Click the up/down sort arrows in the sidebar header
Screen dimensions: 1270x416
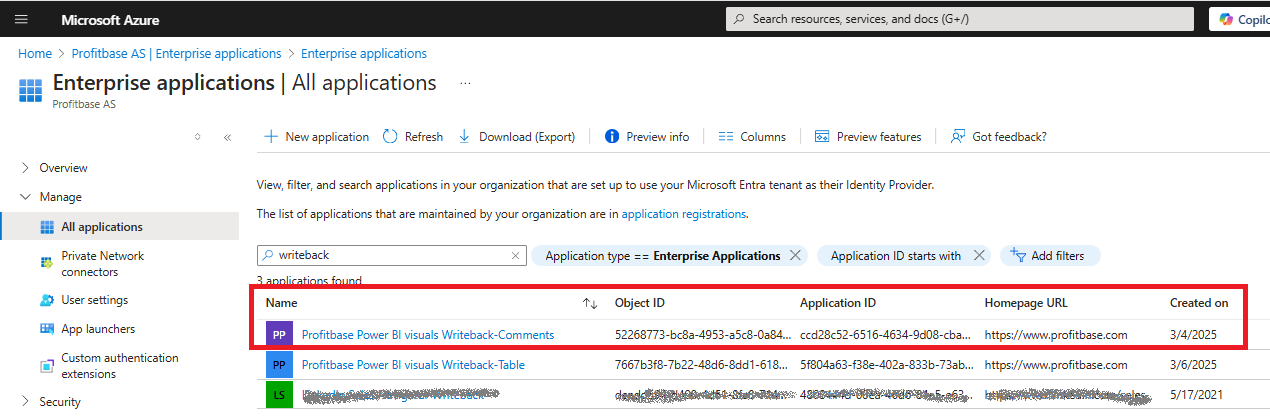pos(197,137)
